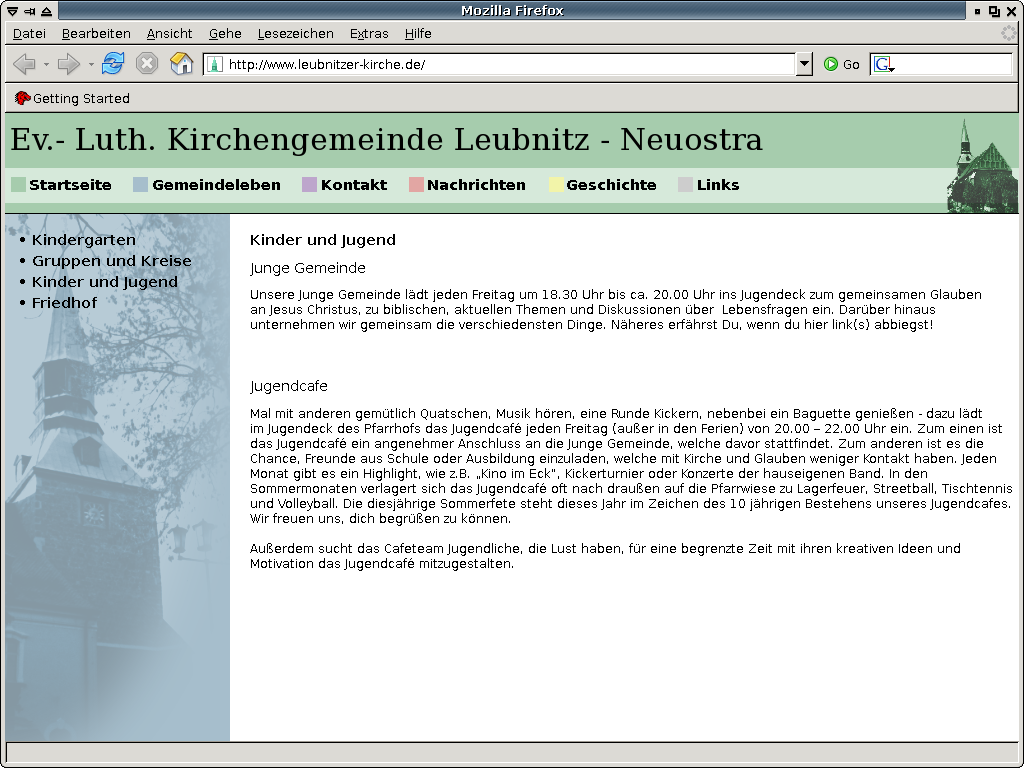Select Kindergarten in the sidebar
This screenshot has width=1024, height=768.
point(84,240)
